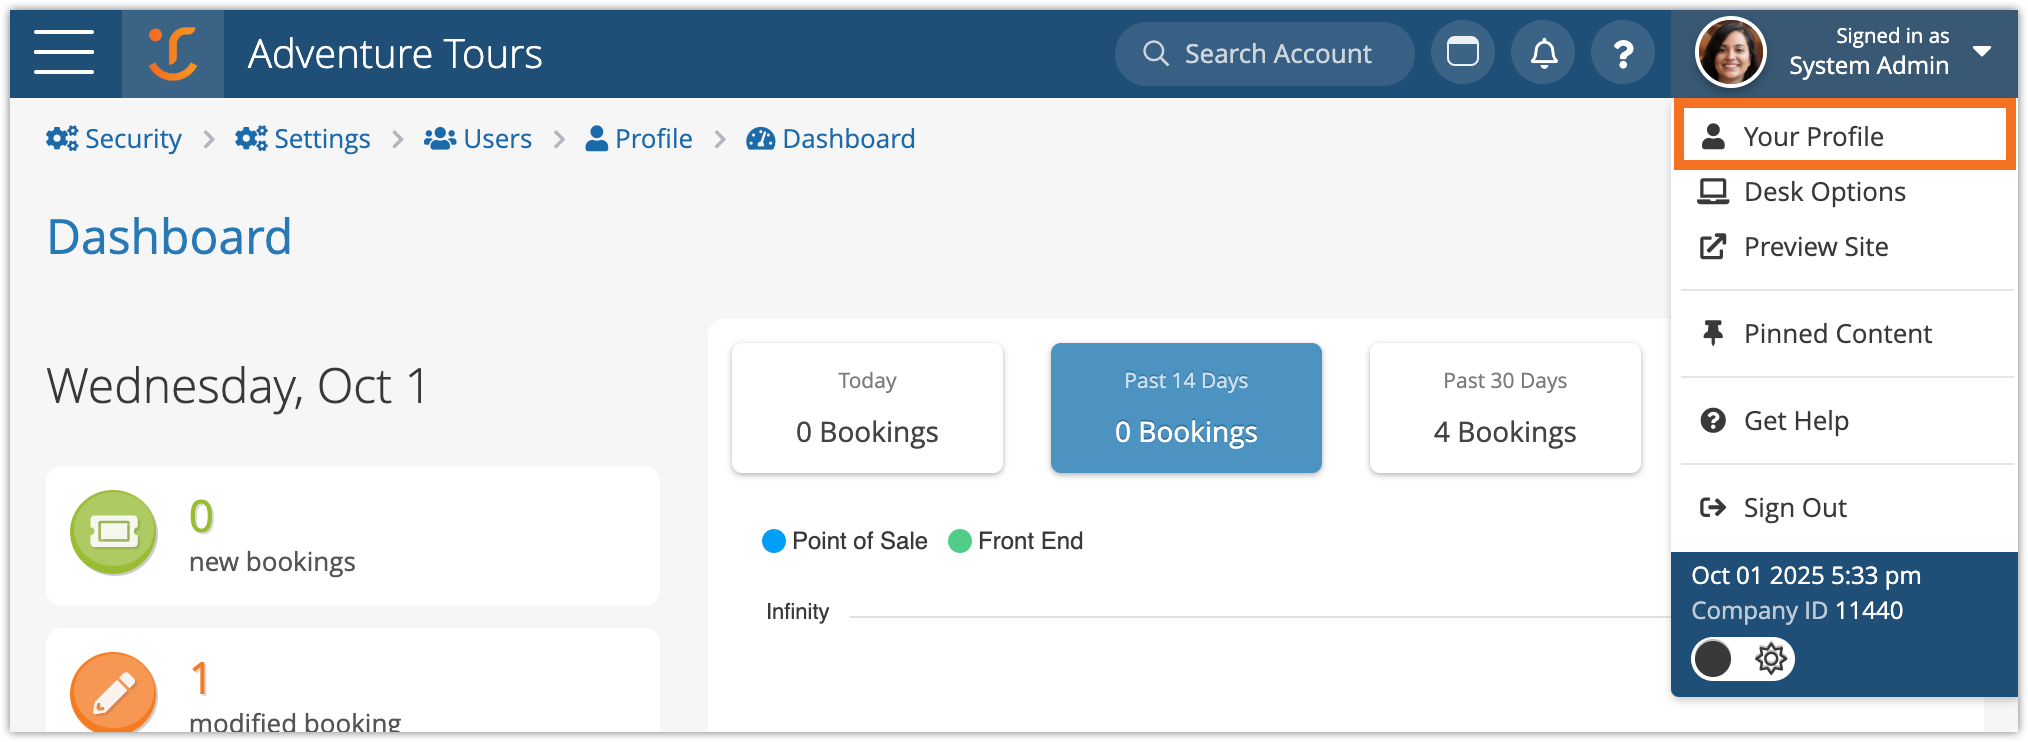Toggle the Point of Sale legend series
This screenshot has width=2028, height=742.
click(x=845, y=541)
